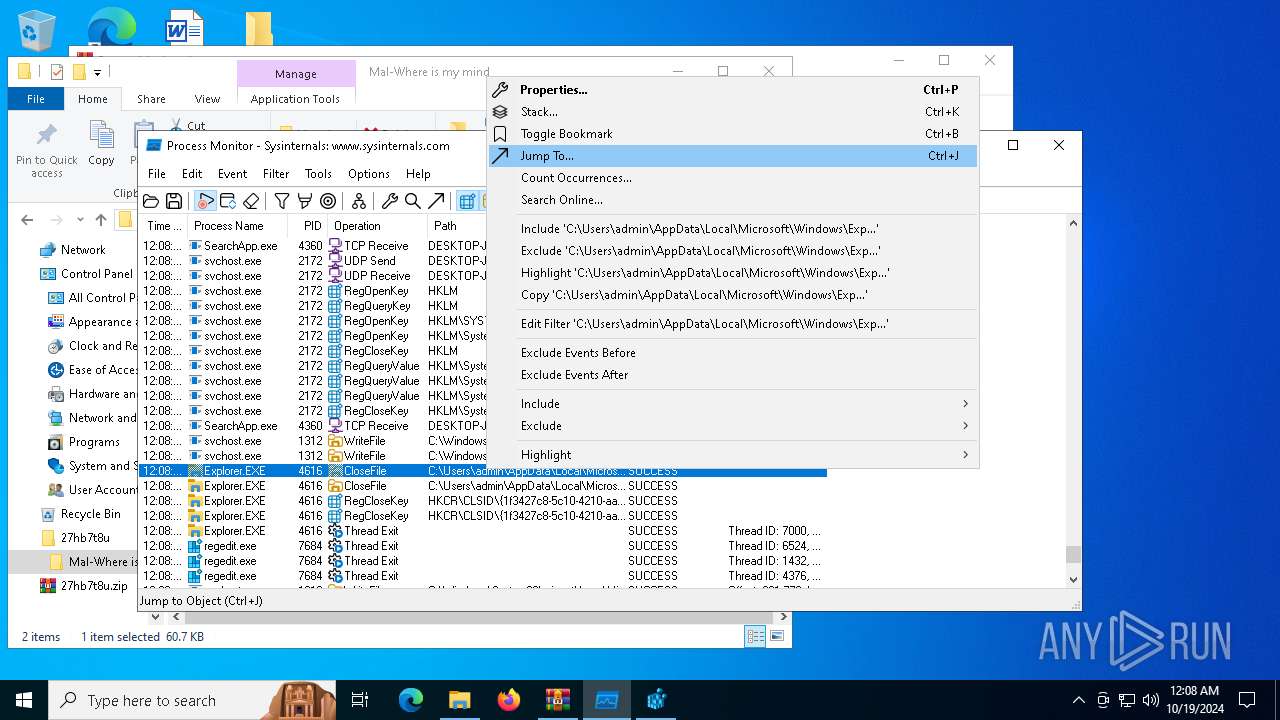Open the Filter menu
The image size is (1280, 720).
coord(276,174)
